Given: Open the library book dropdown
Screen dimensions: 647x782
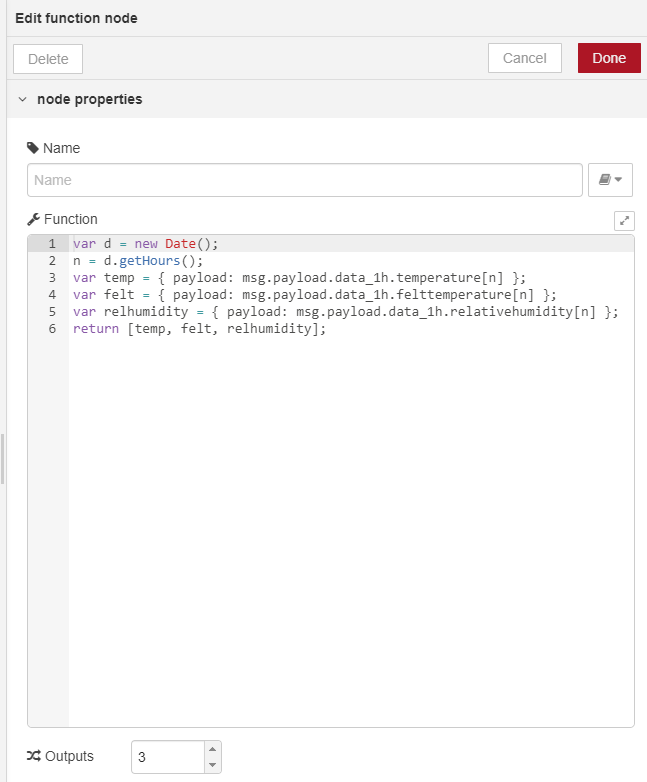Looking at the screenshot, I should pos(610,180).
